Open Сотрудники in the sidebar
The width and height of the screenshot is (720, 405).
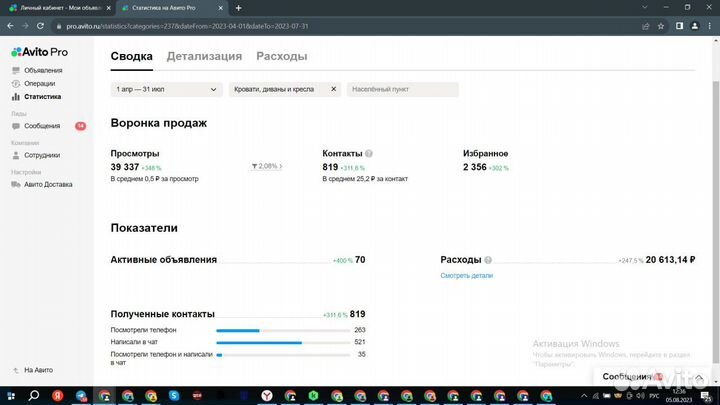42,155
